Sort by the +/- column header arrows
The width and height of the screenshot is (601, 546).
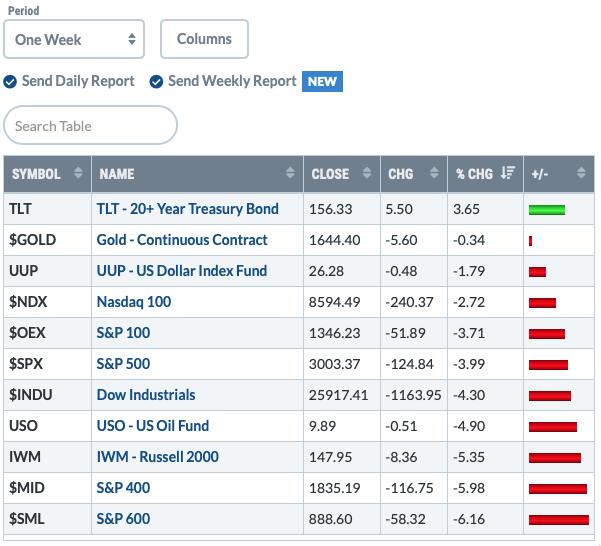581,173
